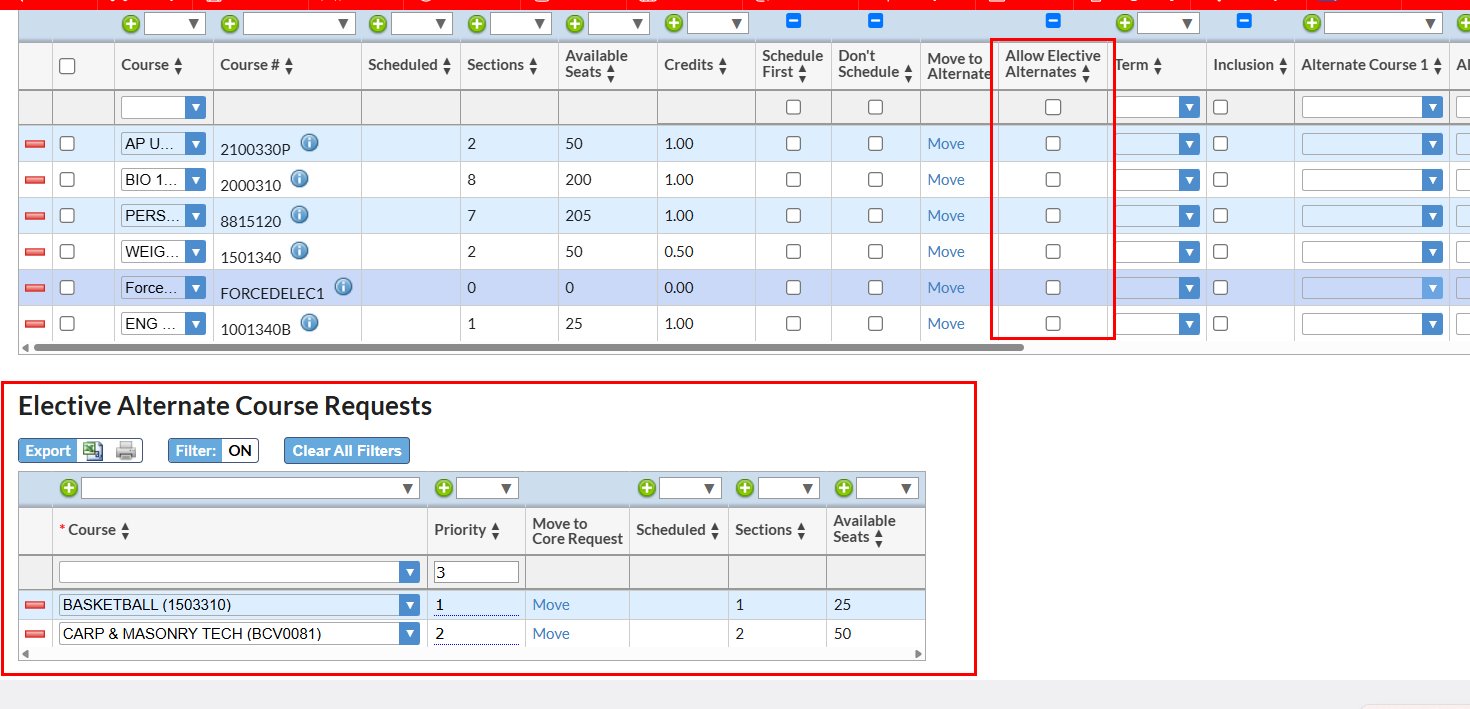Open info icon next to FORCEDELEC1

(343, 287)
